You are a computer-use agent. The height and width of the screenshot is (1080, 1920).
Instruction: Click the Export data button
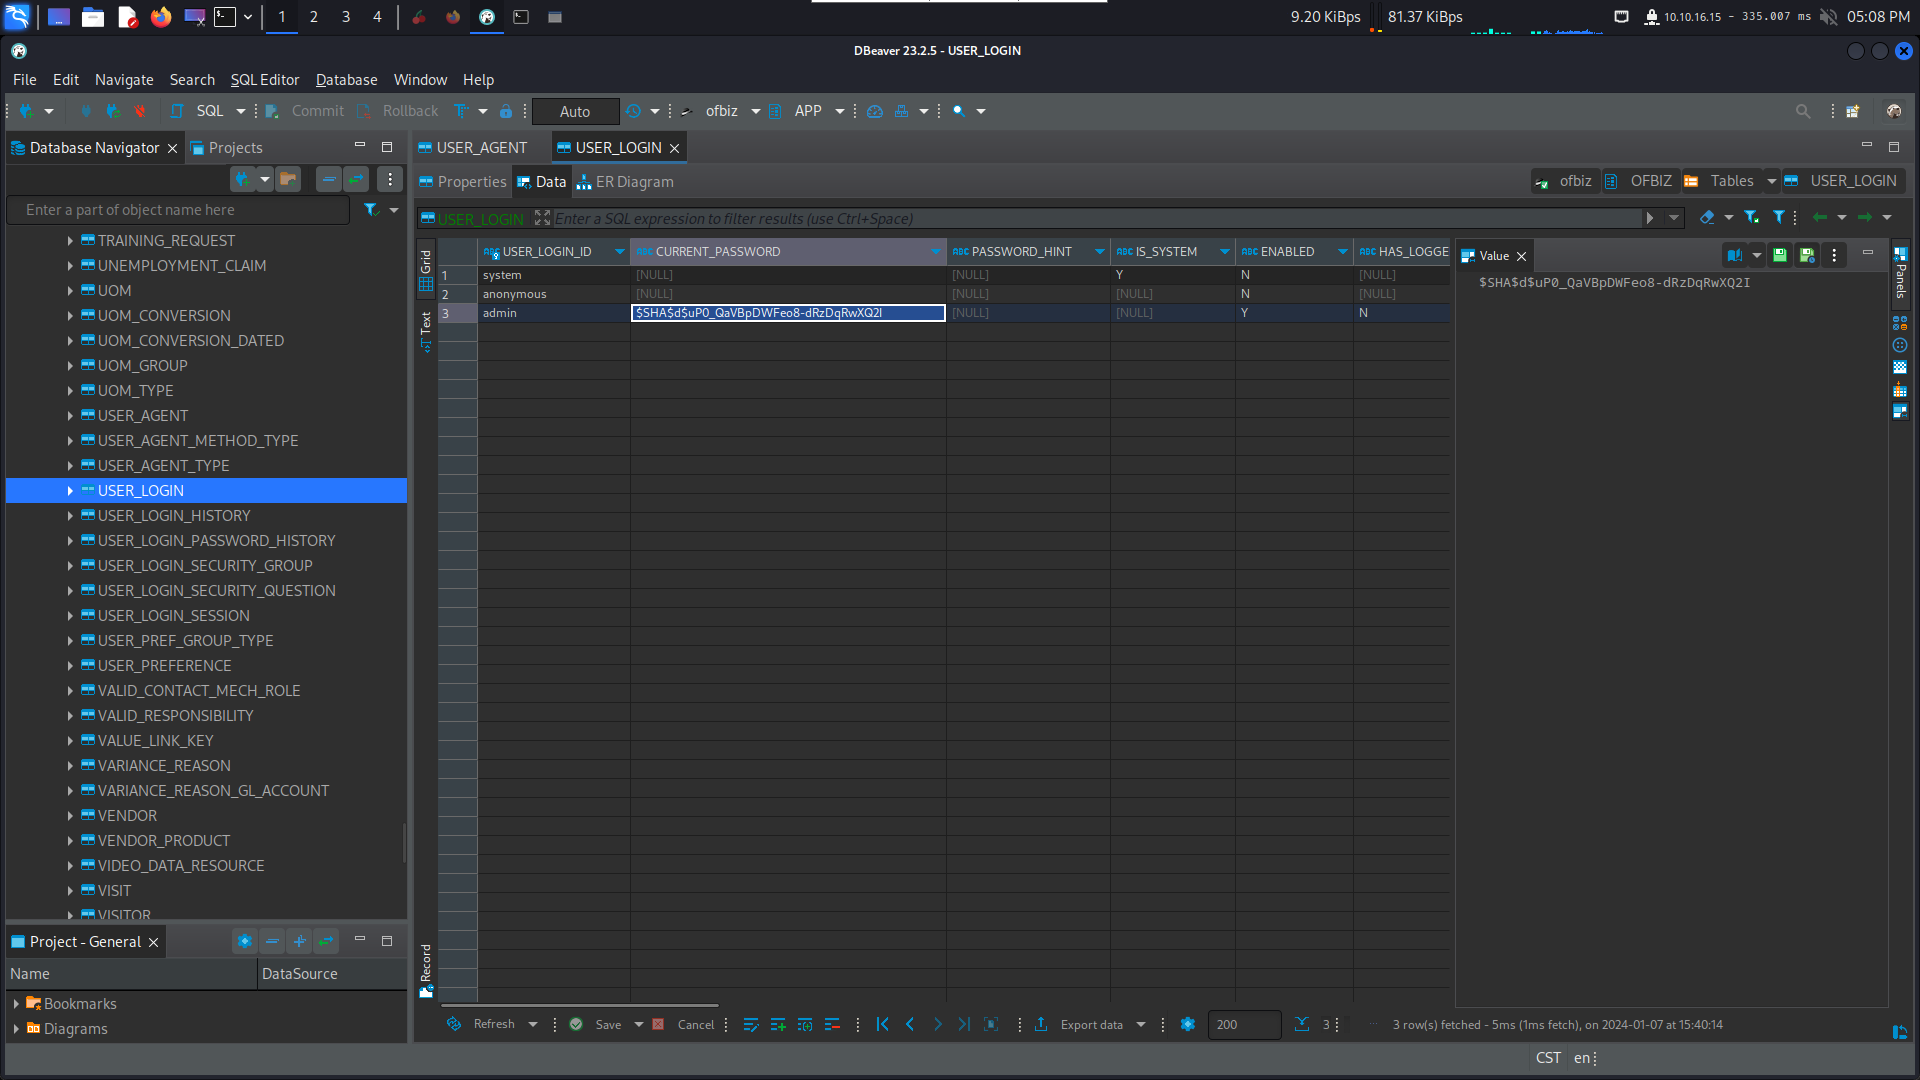(1079, 1025)
